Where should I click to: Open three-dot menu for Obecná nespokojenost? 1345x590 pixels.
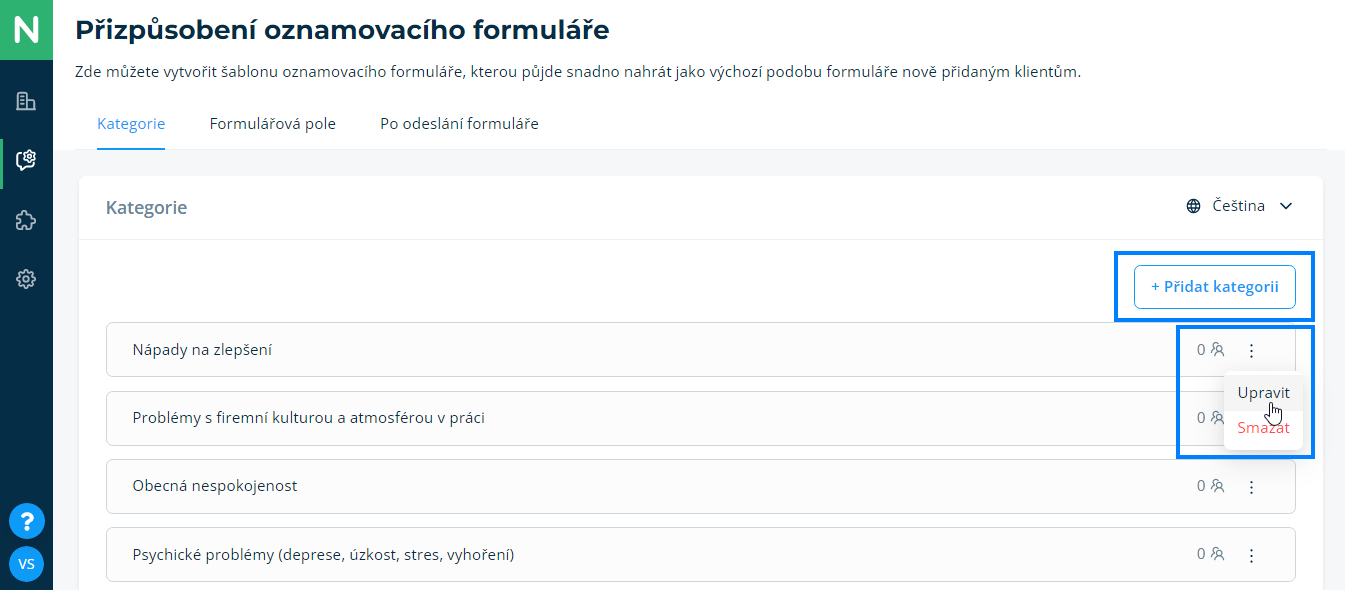click(1251, 487)
